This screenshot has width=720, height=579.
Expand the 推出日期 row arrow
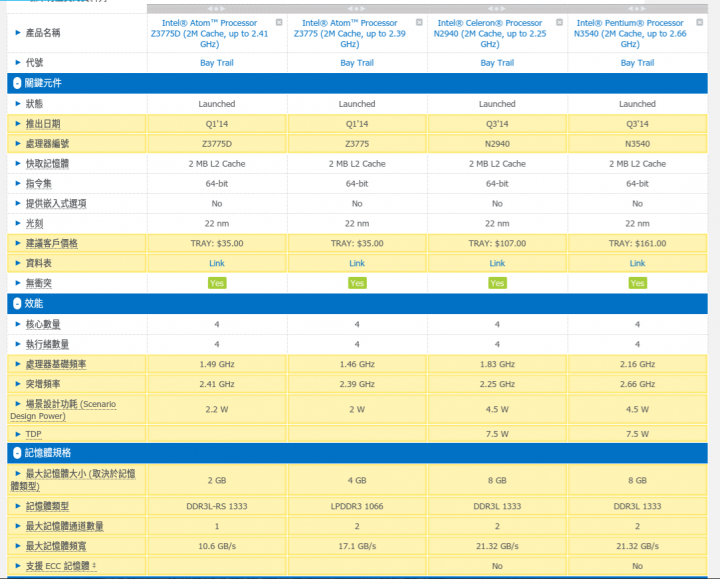[18, 124]
